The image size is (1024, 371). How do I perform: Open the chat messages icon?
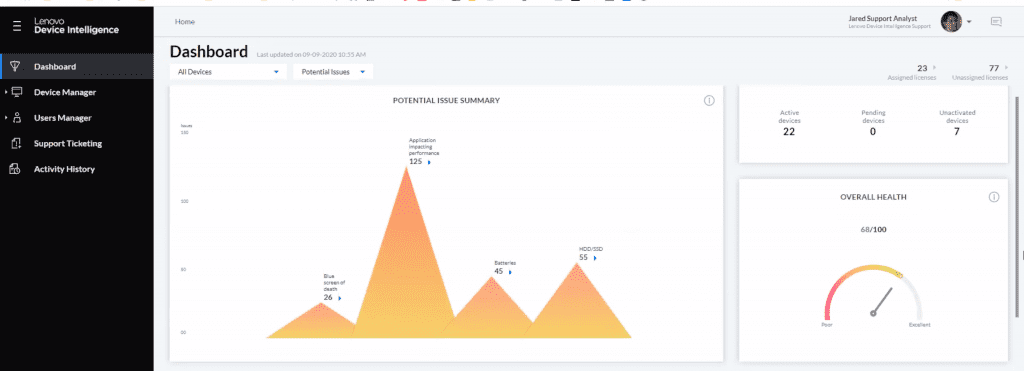(x=996, y=22)
